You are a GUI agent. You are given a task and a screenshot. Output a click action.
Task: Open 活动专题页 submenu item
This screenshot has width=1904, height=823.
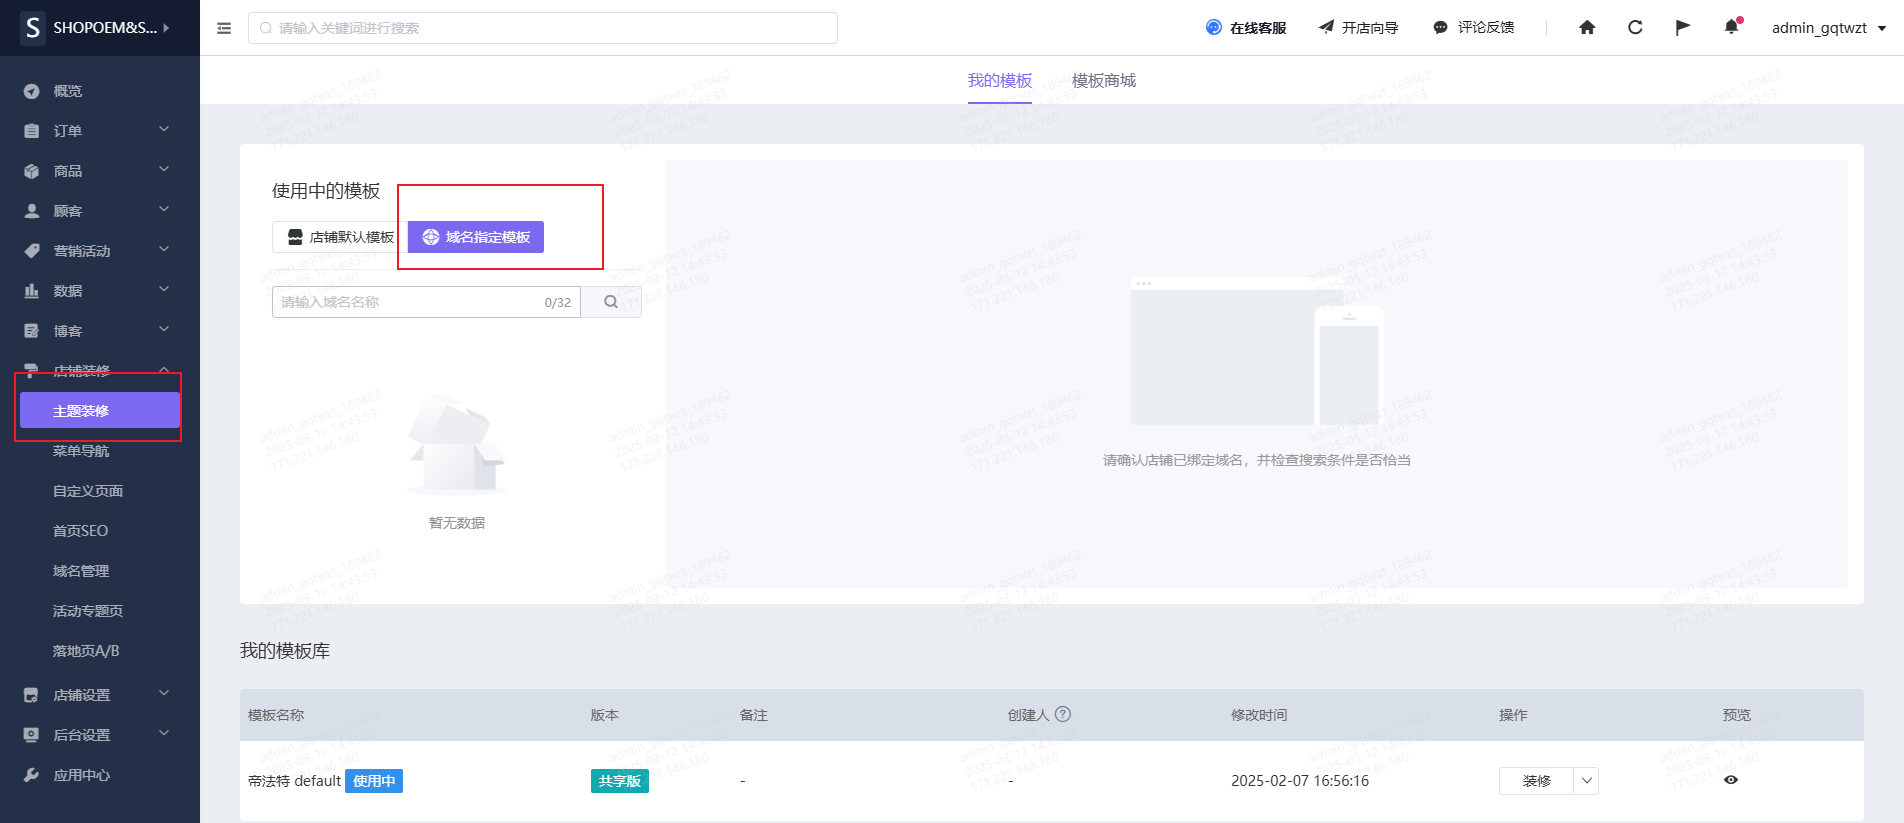88,611
